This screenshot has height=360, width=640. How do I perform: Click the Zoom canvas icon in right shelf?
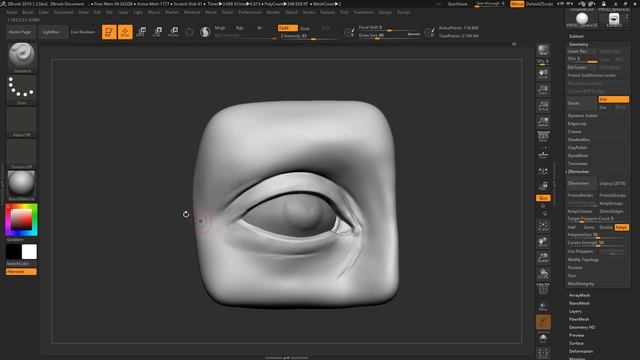click(x=543, y=89)
